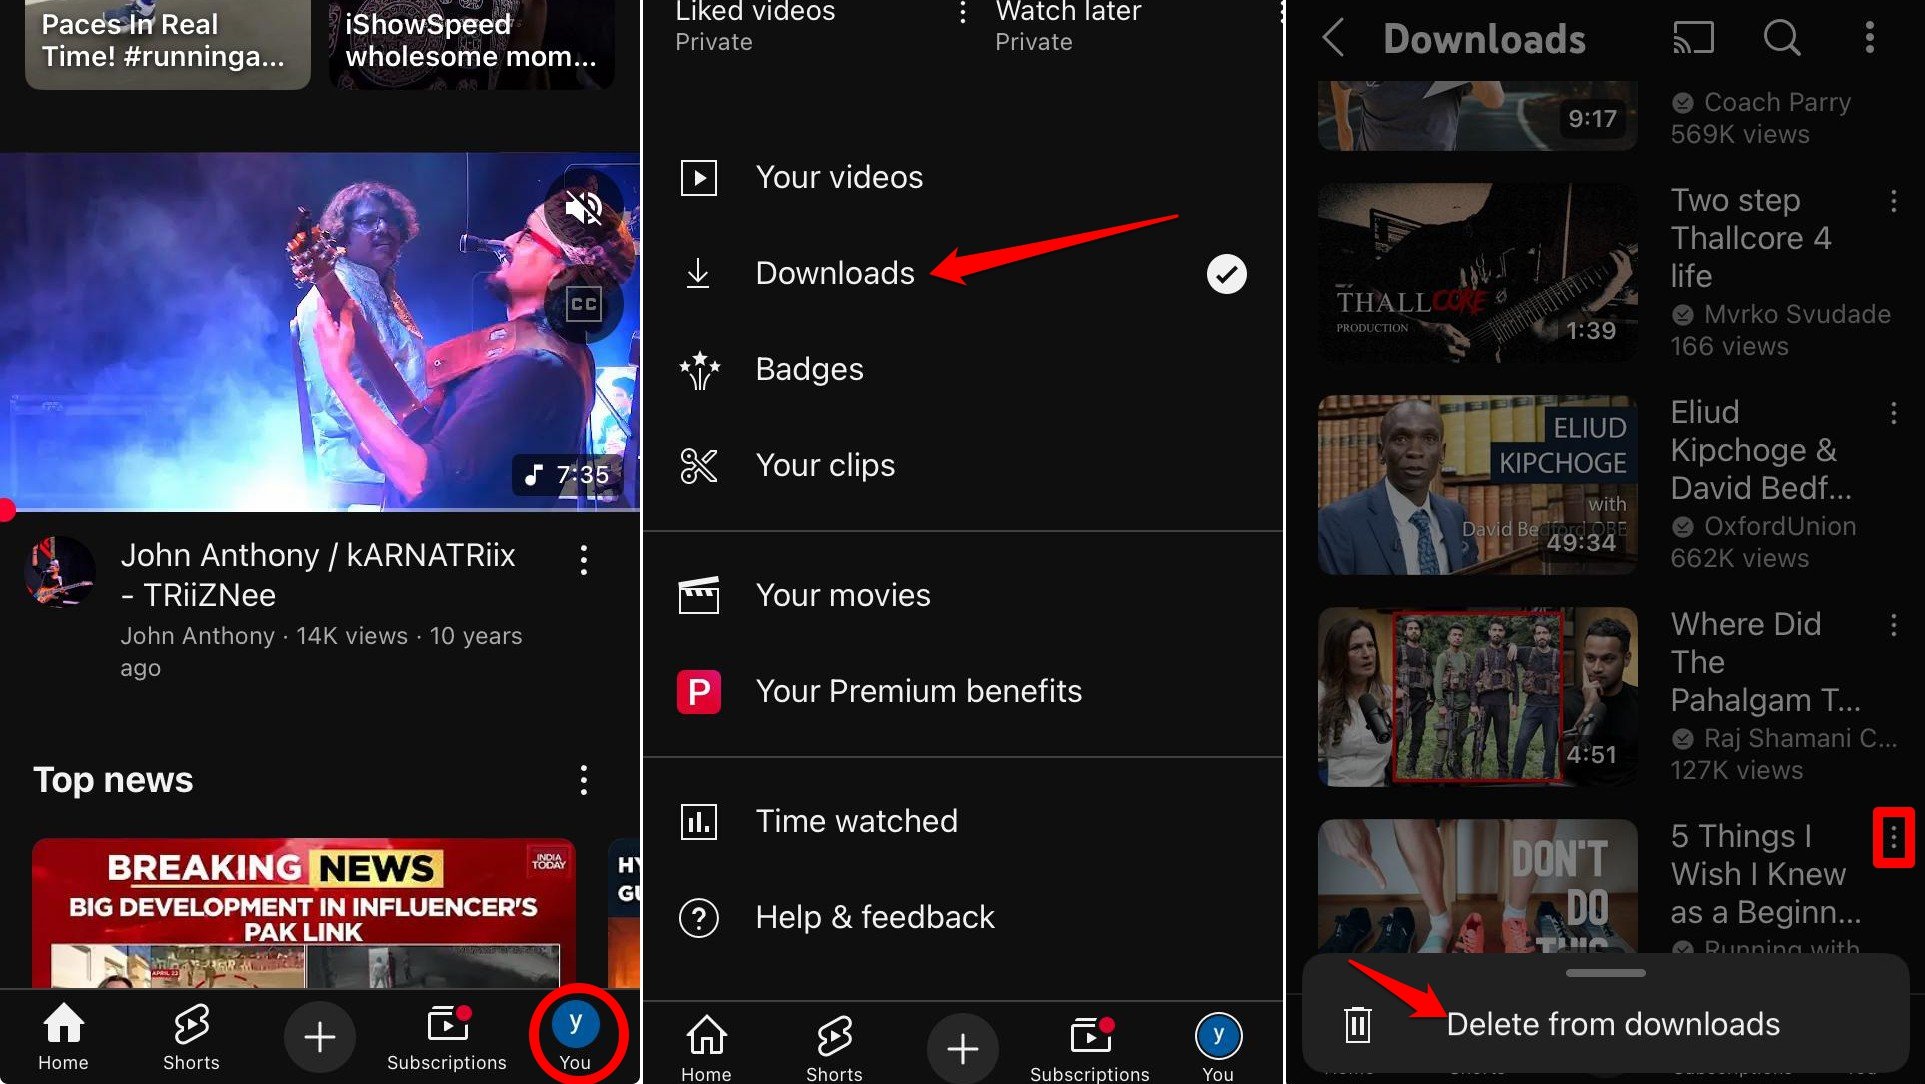Screen dimensions: 1925x1084
Task: Play the Eliud Kipchoge OxfordUnion thumbnail
Action: pyautogui.click(x=1478, y=485)
